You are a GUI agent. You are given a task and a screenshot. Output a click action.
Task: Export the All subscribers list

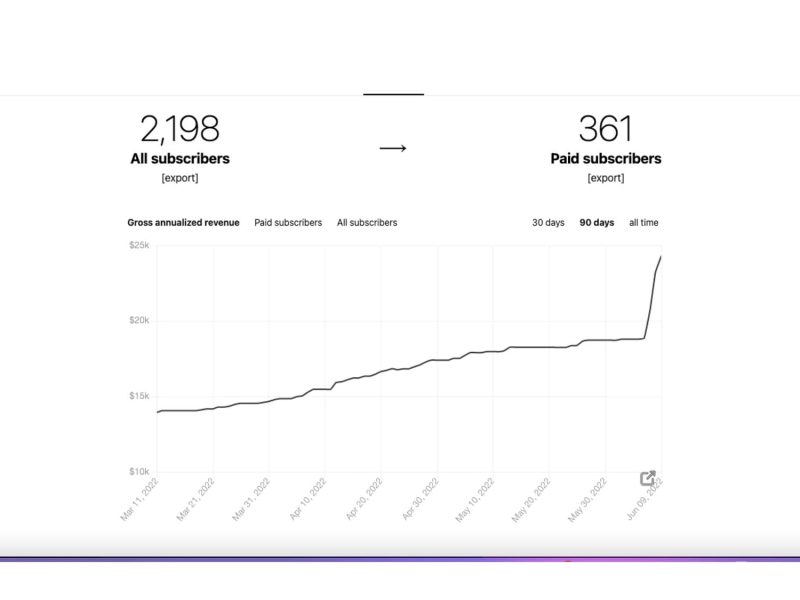pyautogui.click(x=180, y=178)
